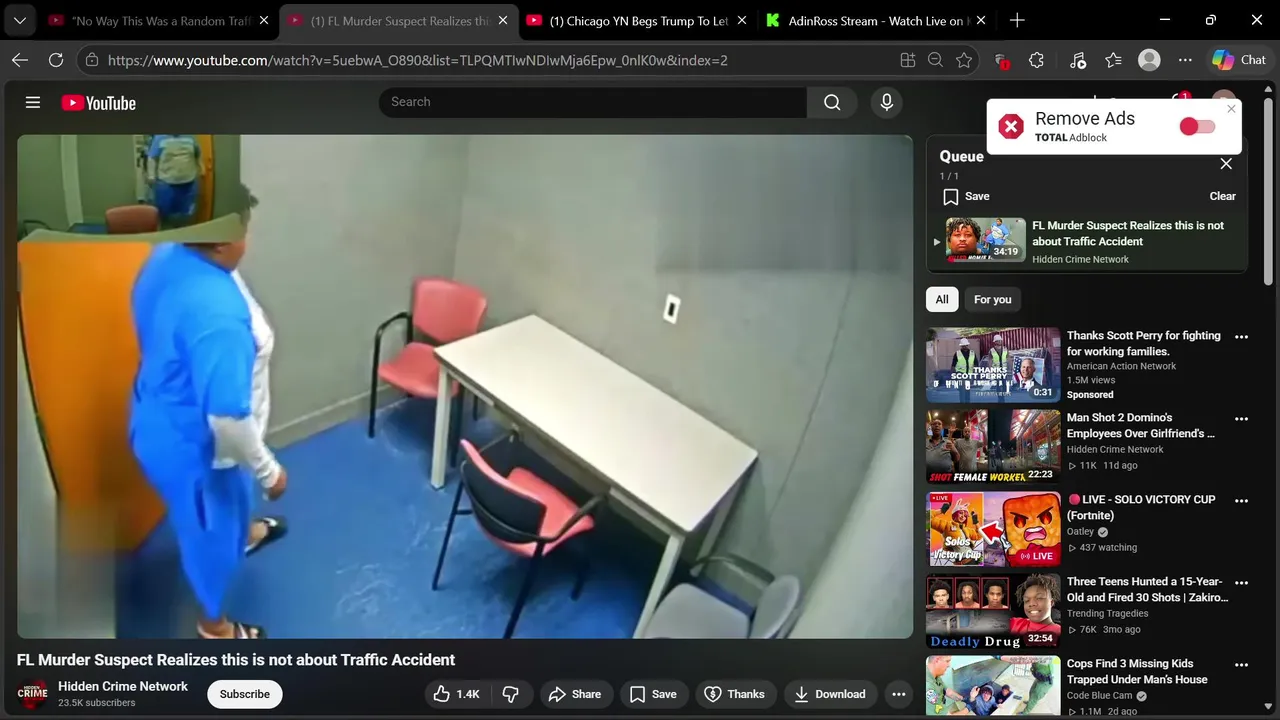This screenshot has width=1280, height=720.
Task: Go to YouTube home via logo
Action: [x=98, y=102]
